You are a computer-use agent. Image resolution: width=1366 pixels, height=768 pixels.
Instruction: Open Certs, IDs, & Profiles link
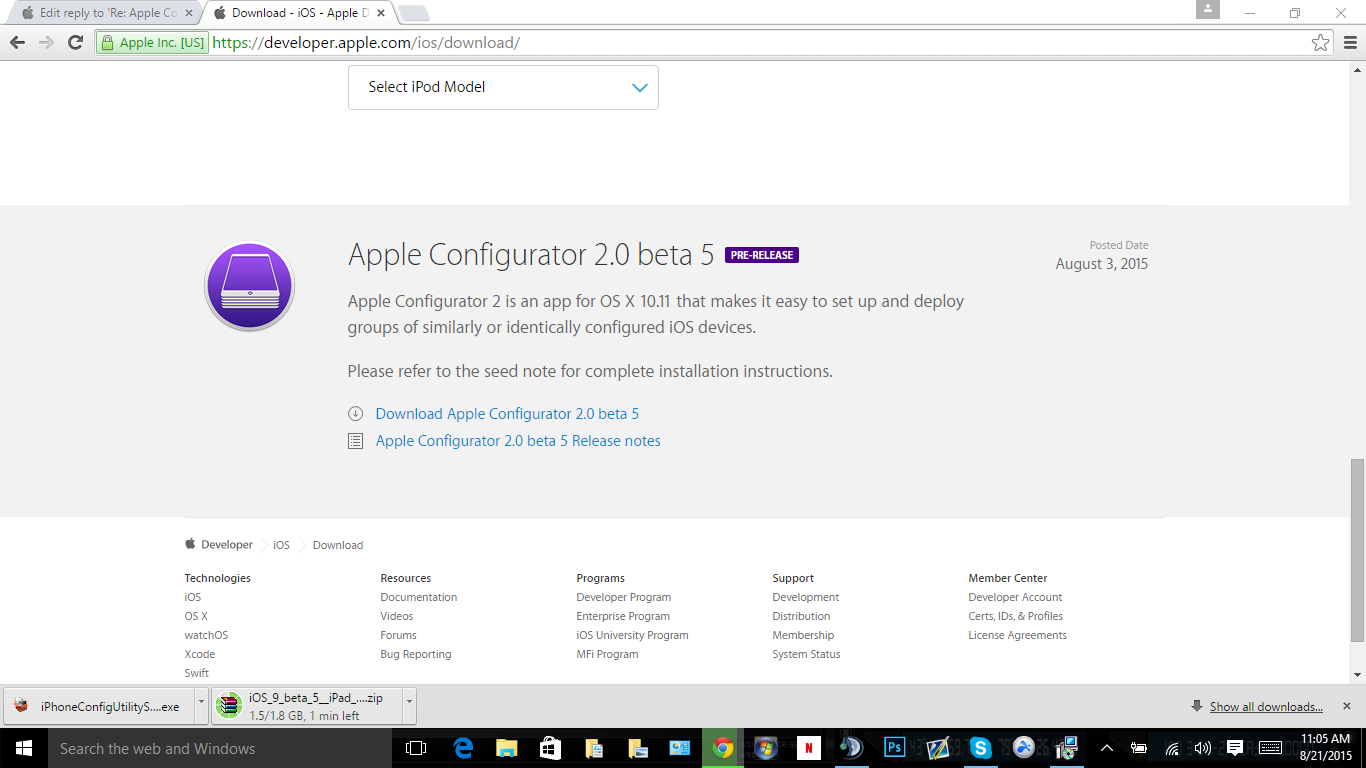[x=1015, y=616]
